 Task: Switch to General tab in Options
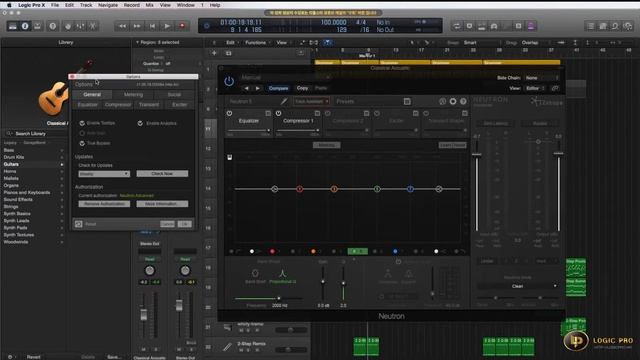(x=92, y=94)
